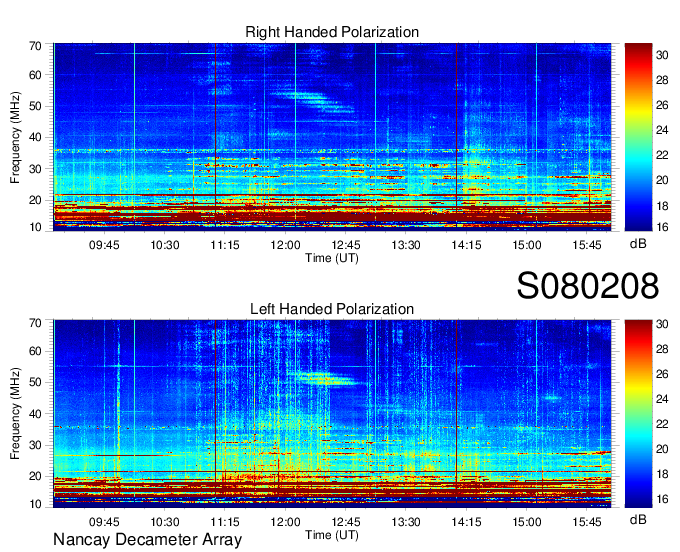Screen dimensions: 680x552
Task: Click Frequency (MHz) label of Left Handed plot
Action: [x=15, y=414]
